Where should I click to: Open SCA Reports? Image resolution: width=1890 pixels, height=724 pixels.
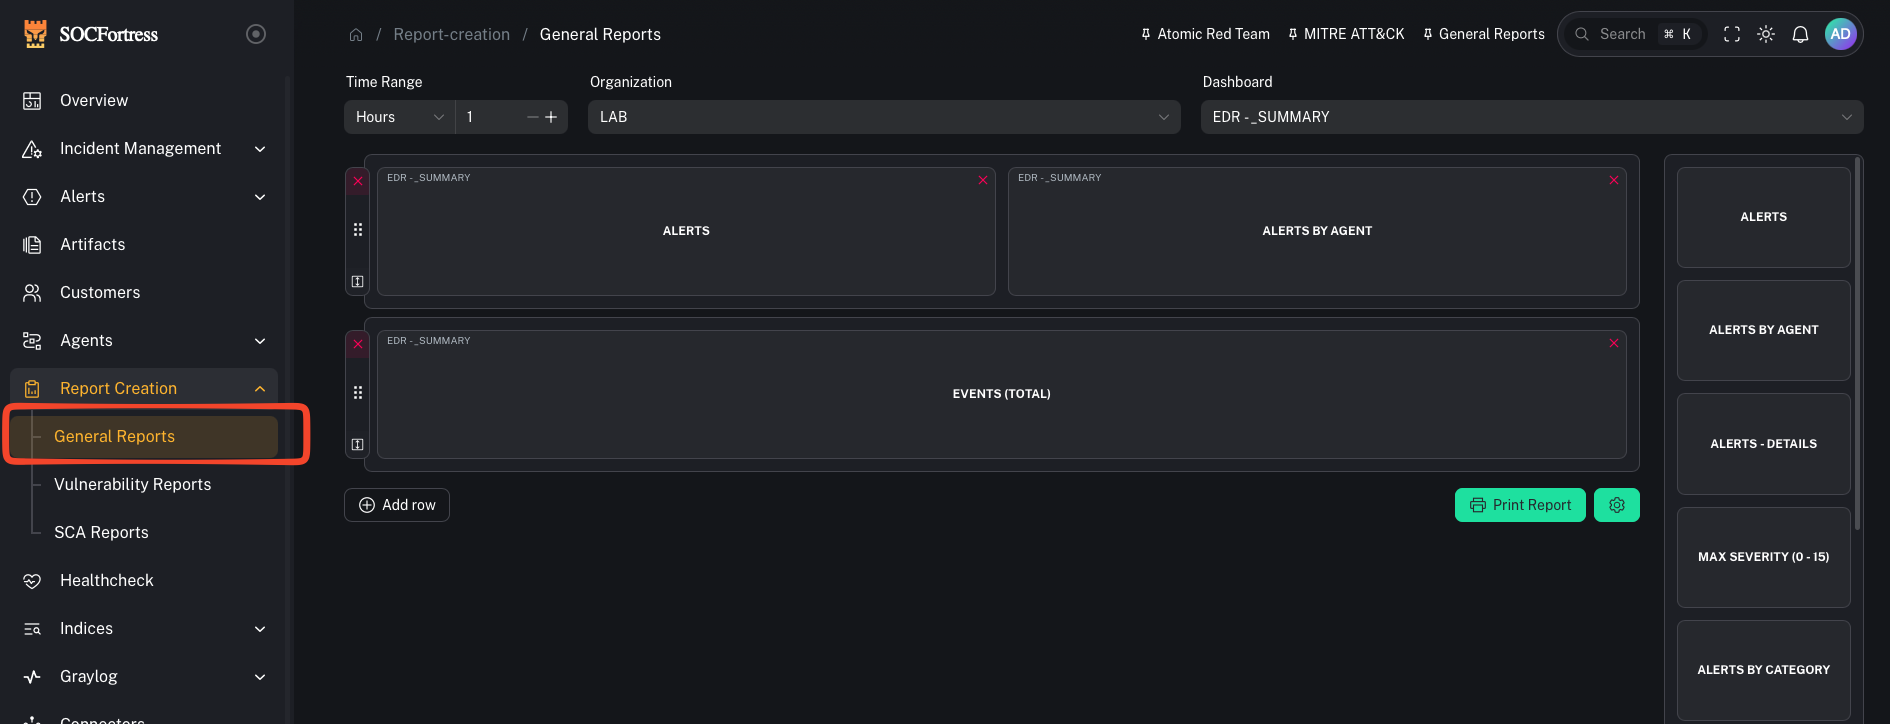(101, 532)
